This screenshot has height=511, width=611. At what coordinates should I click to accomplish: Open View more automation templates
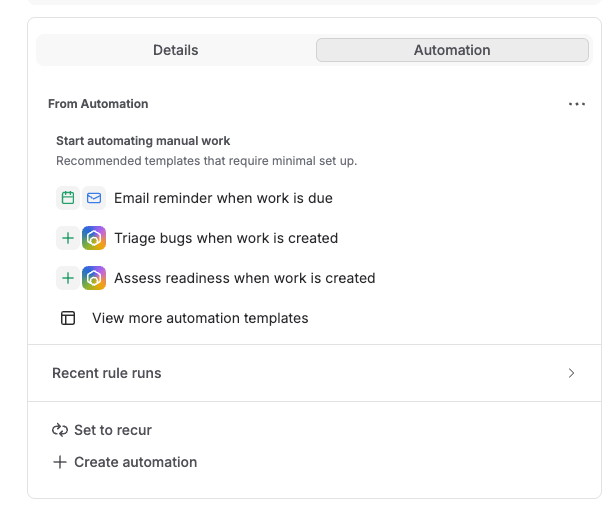[200, 318]
